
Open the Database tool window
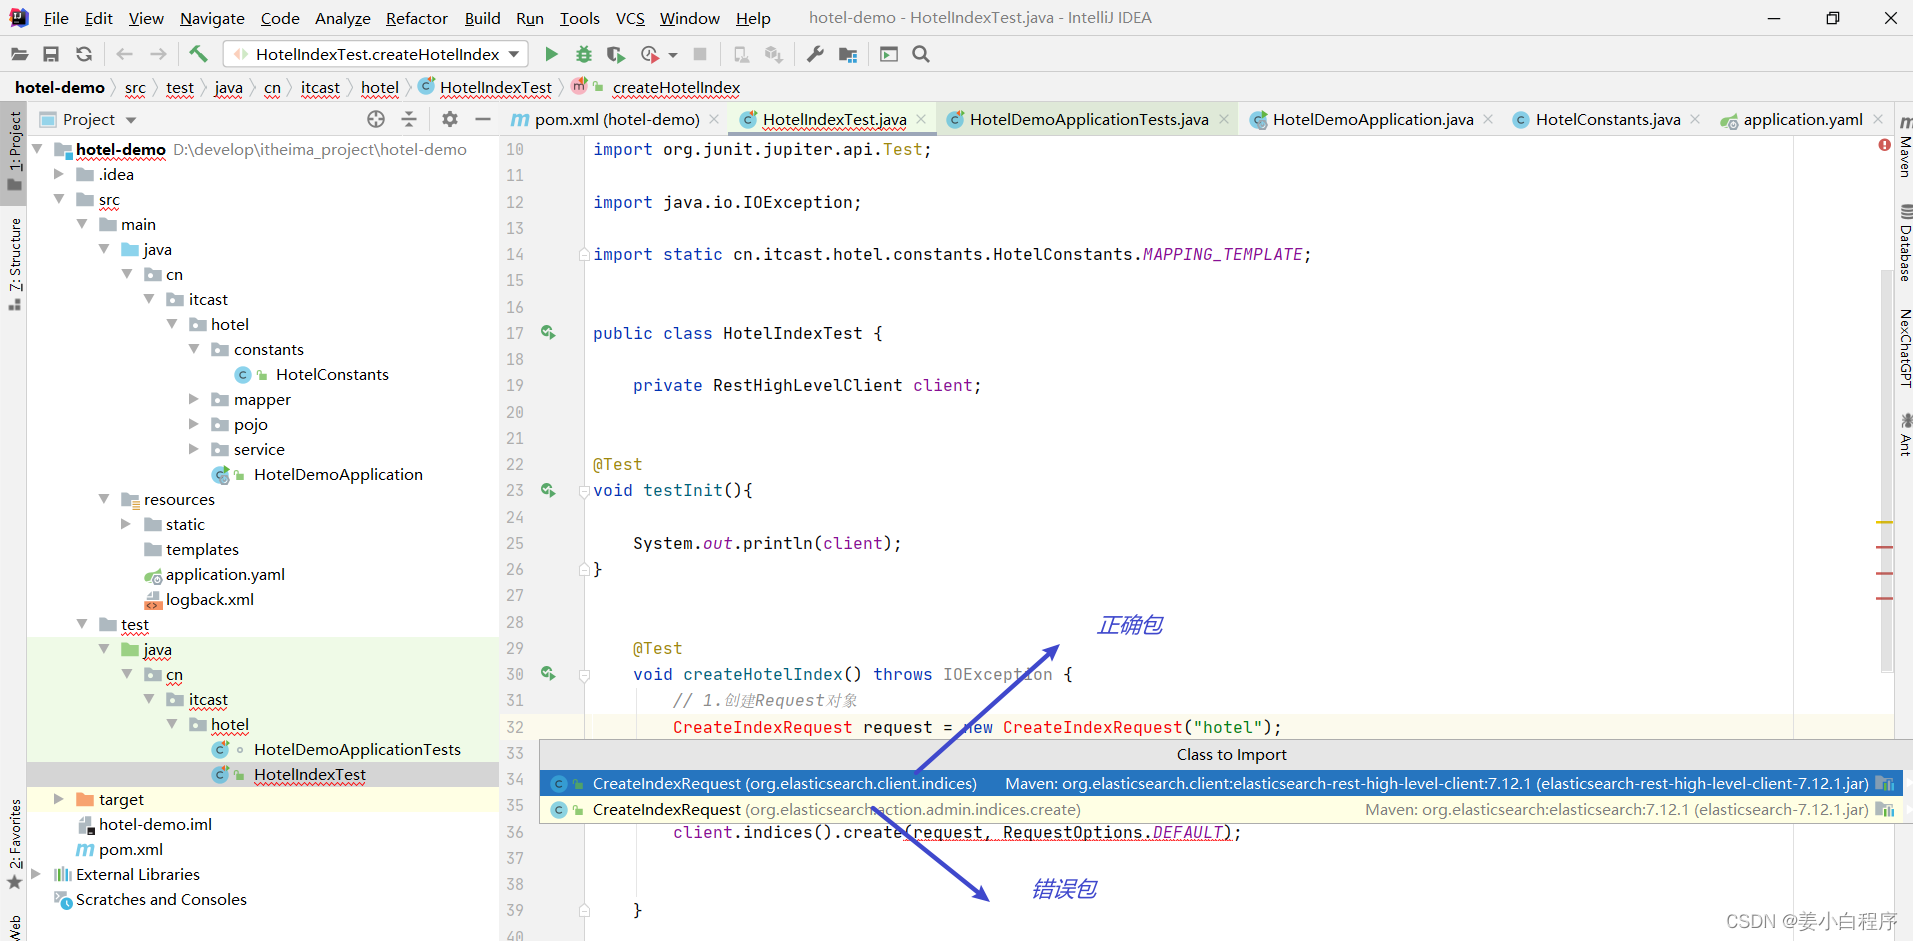(1905, 244)
